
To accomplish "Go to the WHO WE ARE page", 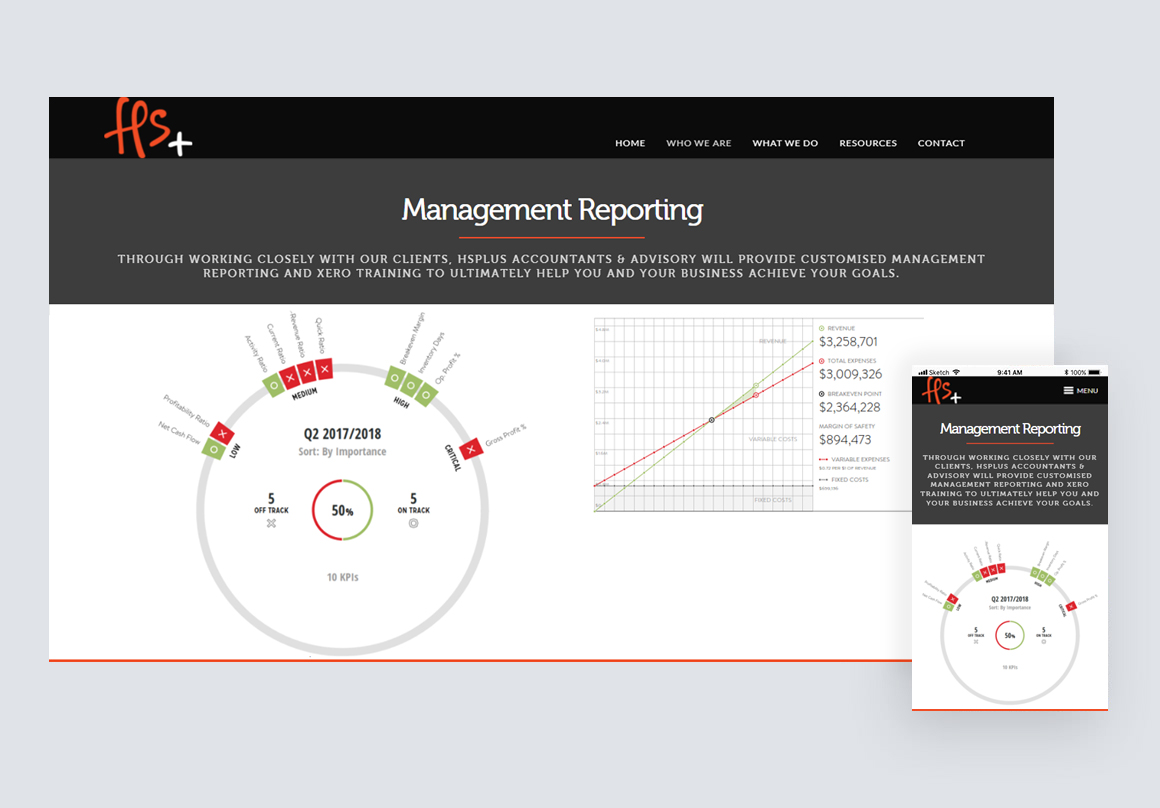I will coord(699,143).
